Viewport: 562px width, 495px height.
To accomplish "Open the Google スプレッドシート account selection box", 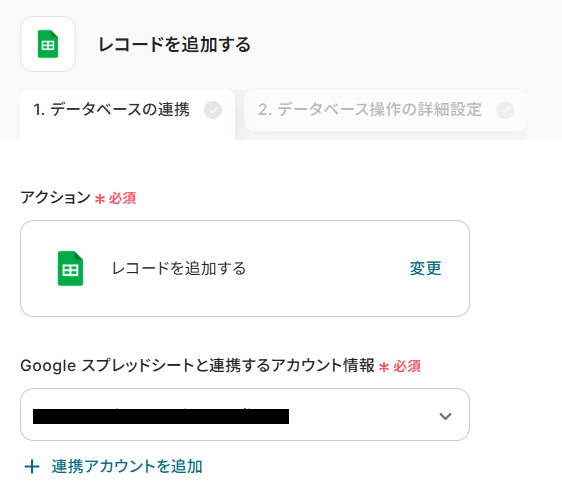I will [245, 414].
